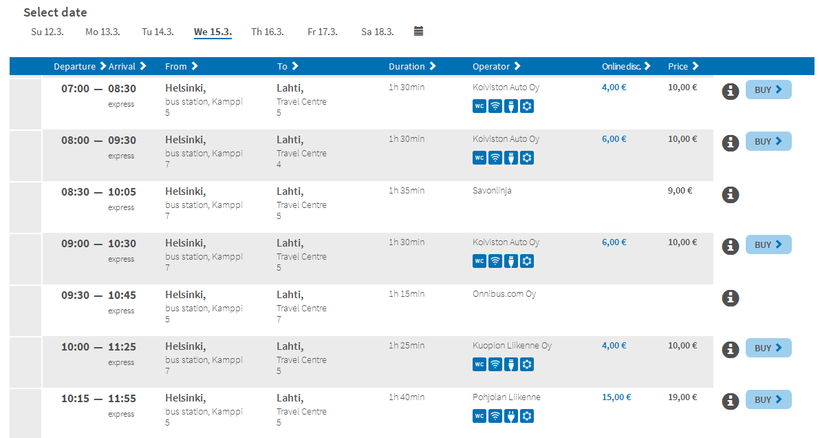Switch to date Tu 14.3.

point(158,31)
